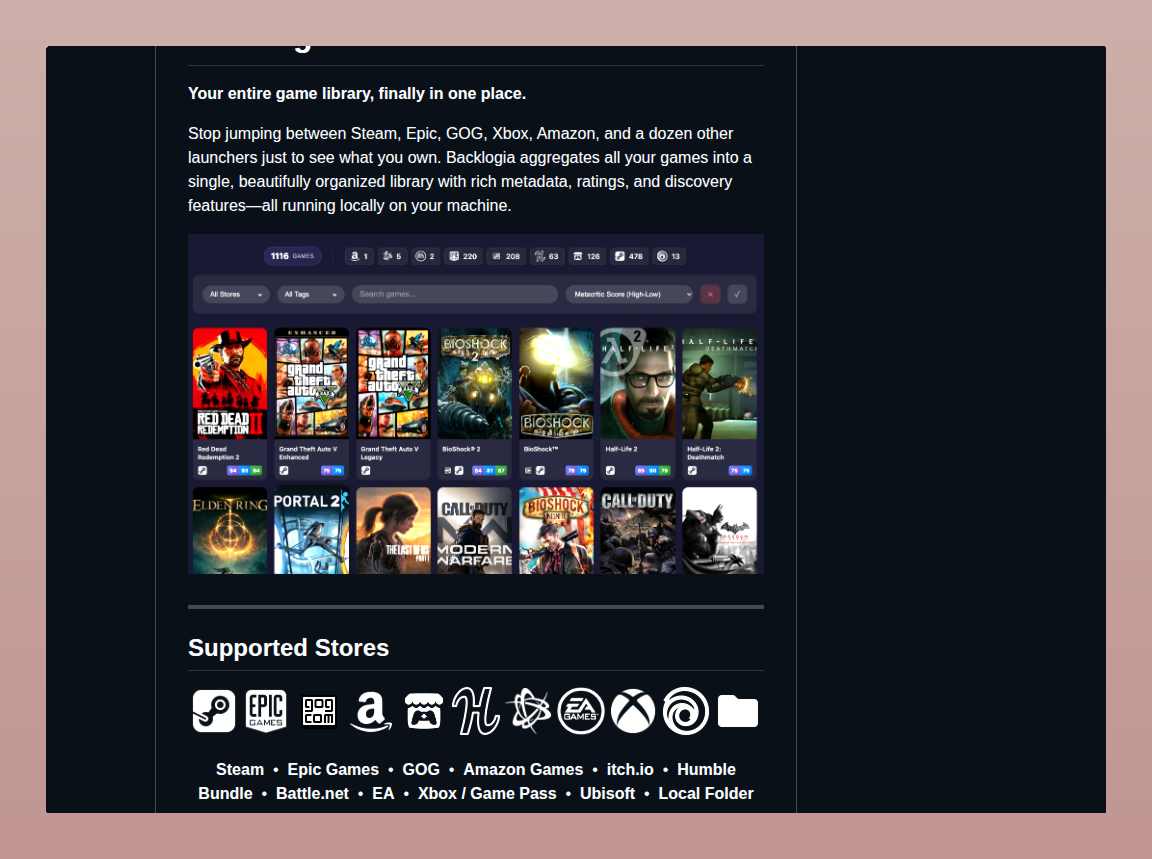The width and height of the screenshot is (1152, 859).
Task: Click Steam icon on Grand Theft Auto V Enhanced card
Action: tap(284, 470)
